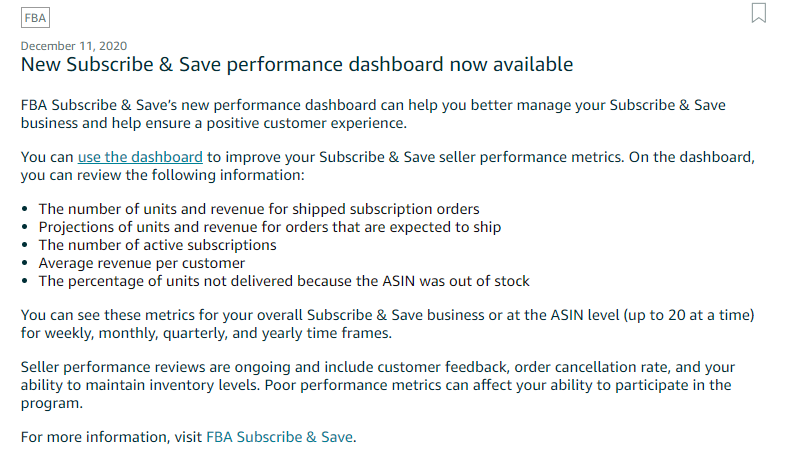Select the "Projections of units and revenue" bullet
Viewport: 812px width, 456px height.
tap(270, 227)
